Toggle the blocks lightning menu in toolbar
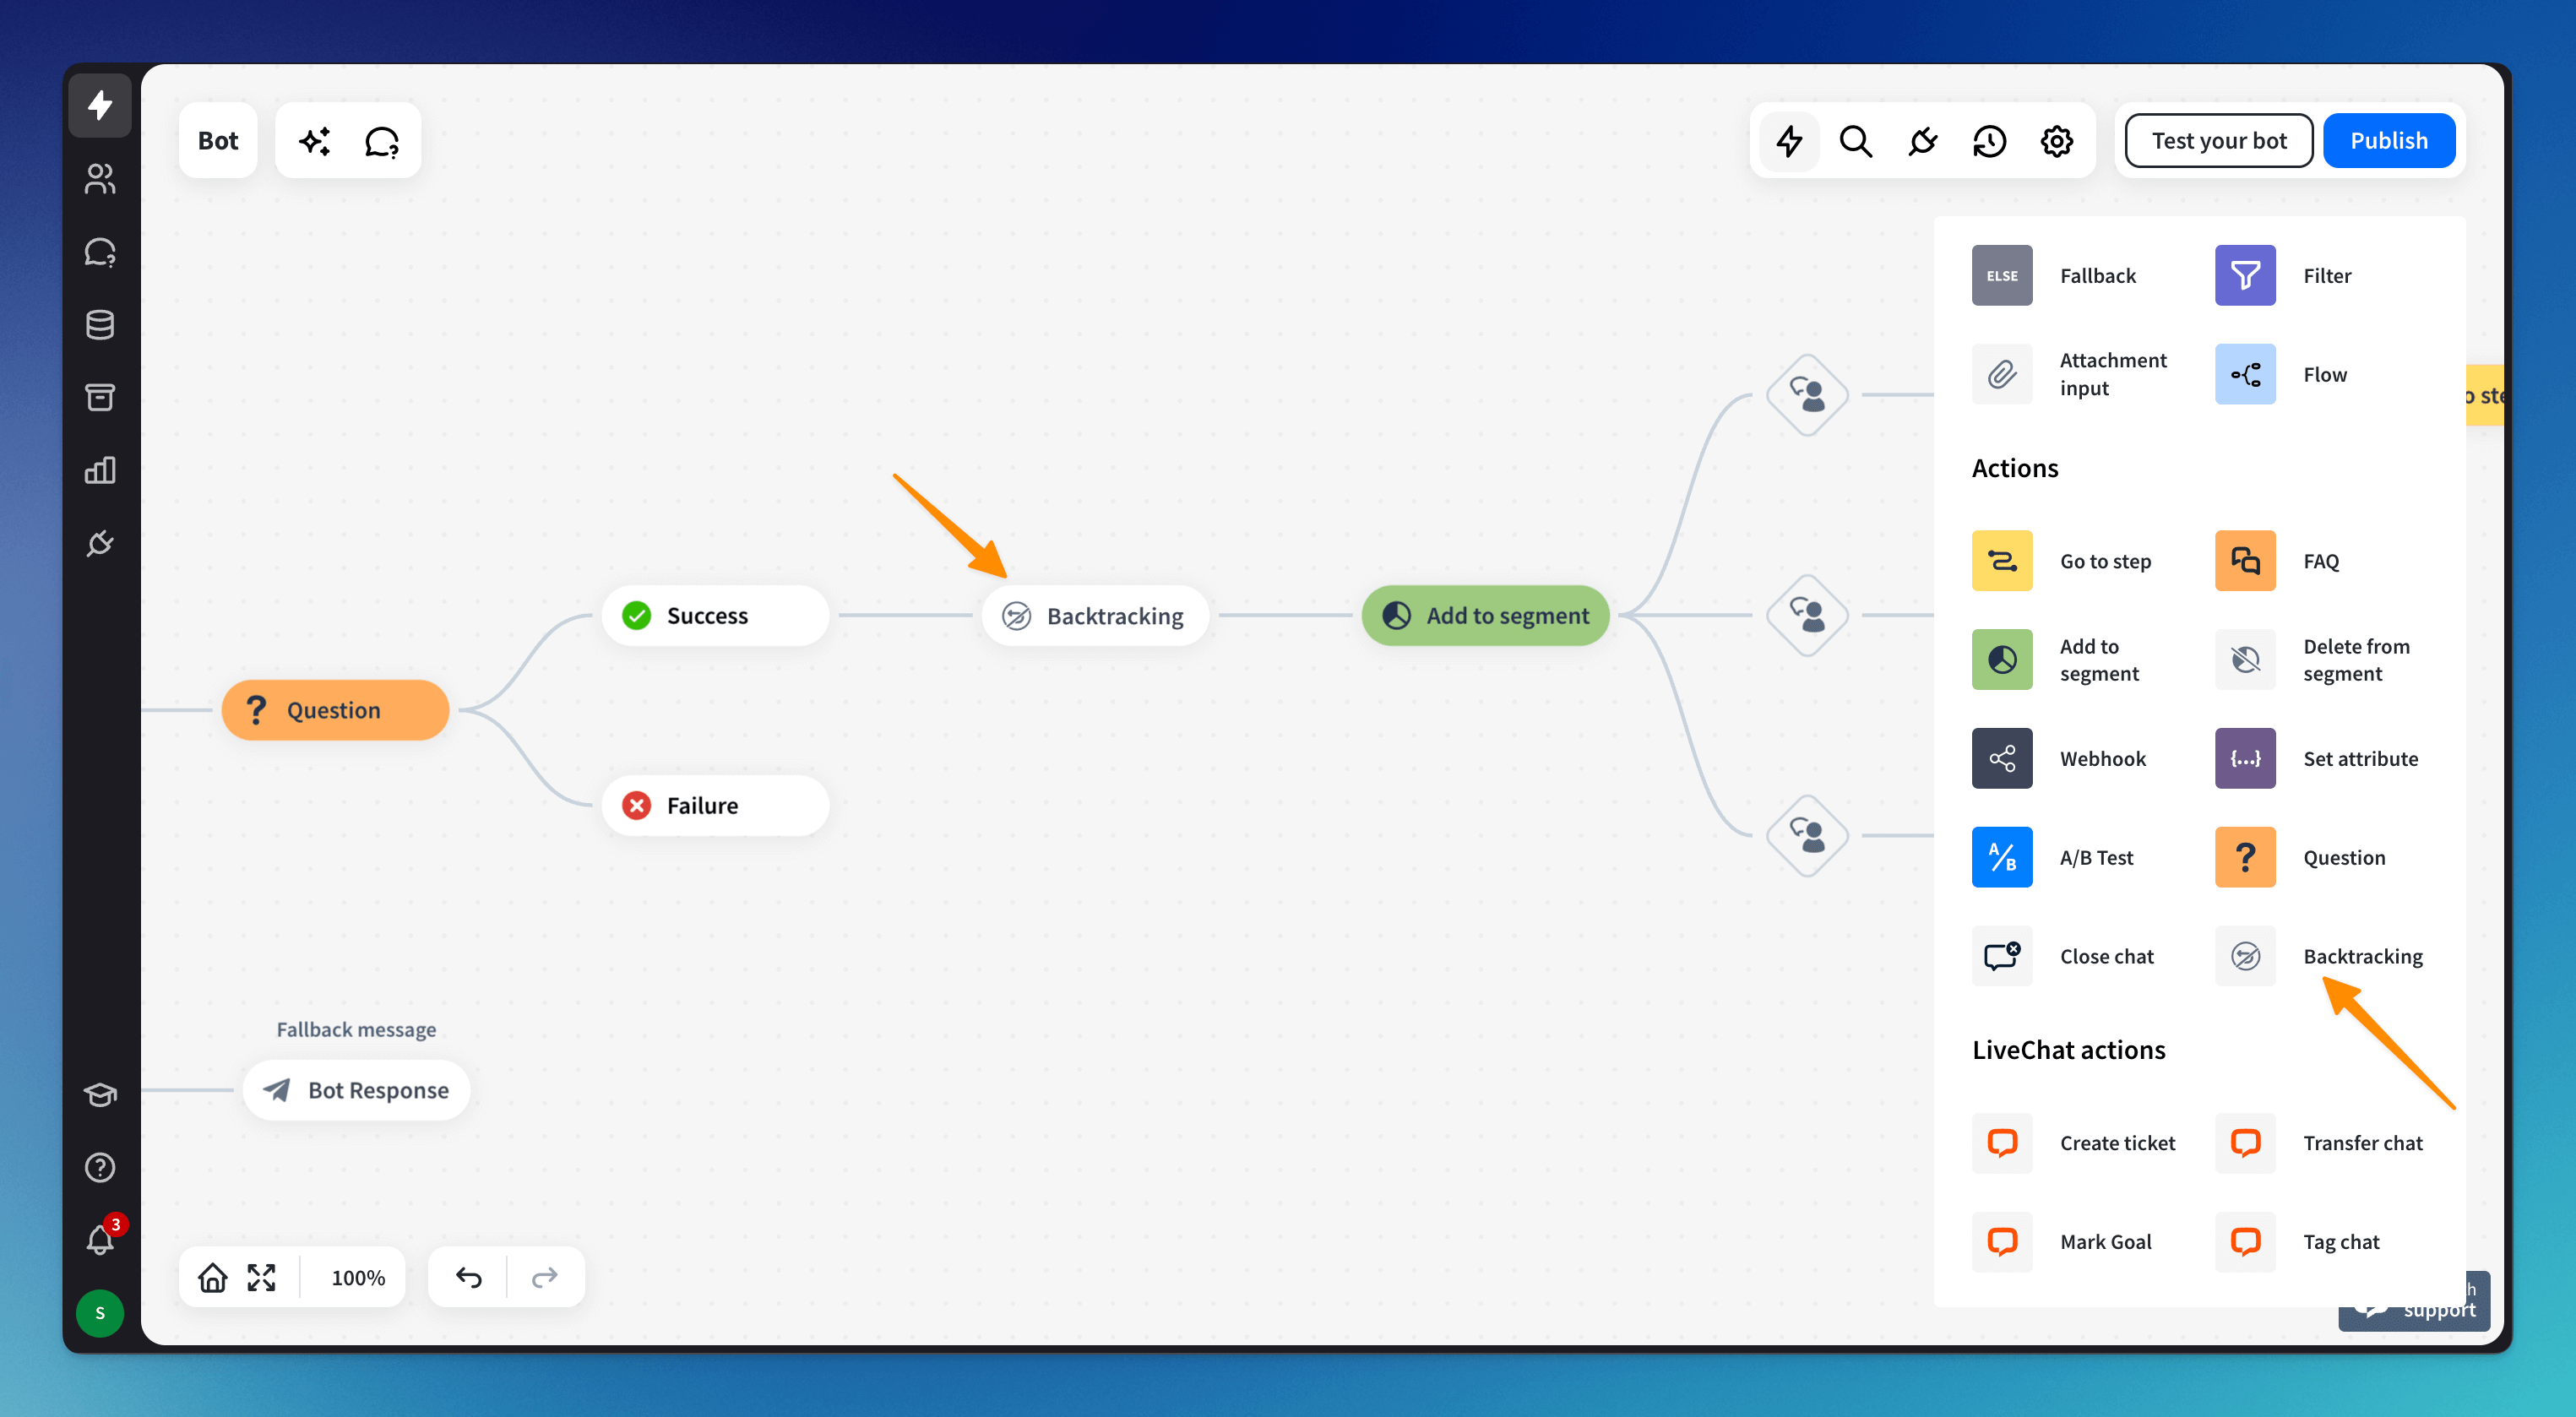 click(x=1789, y=141)
